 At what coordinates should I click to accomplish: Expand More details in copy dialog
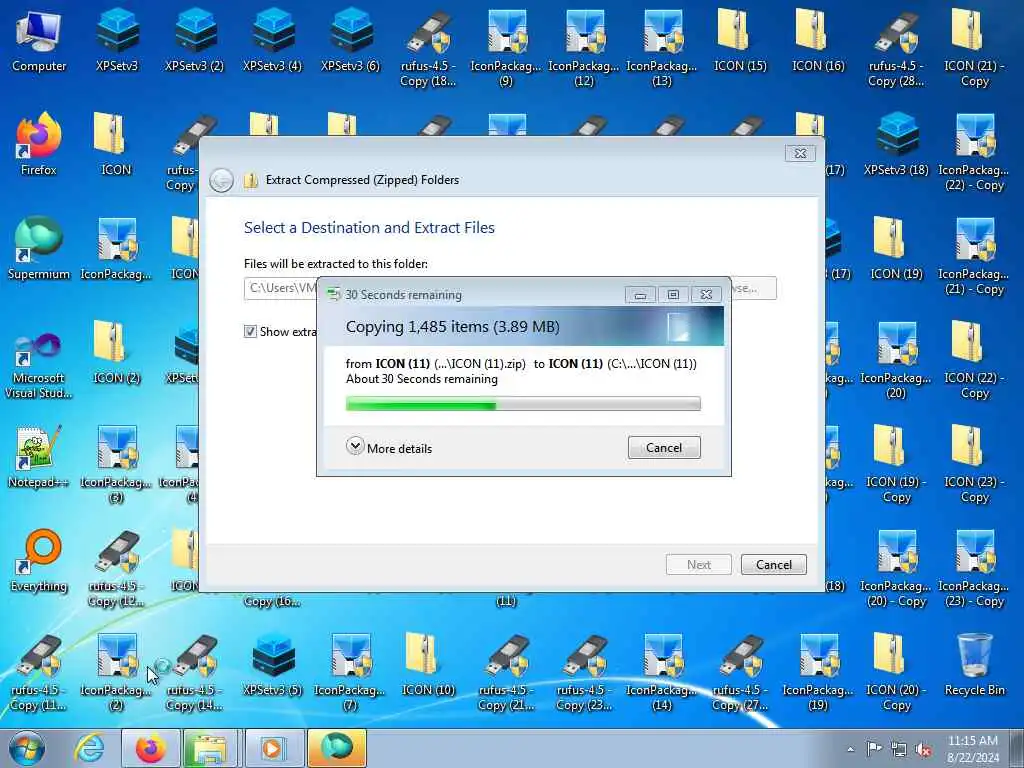tap(389, 447)
